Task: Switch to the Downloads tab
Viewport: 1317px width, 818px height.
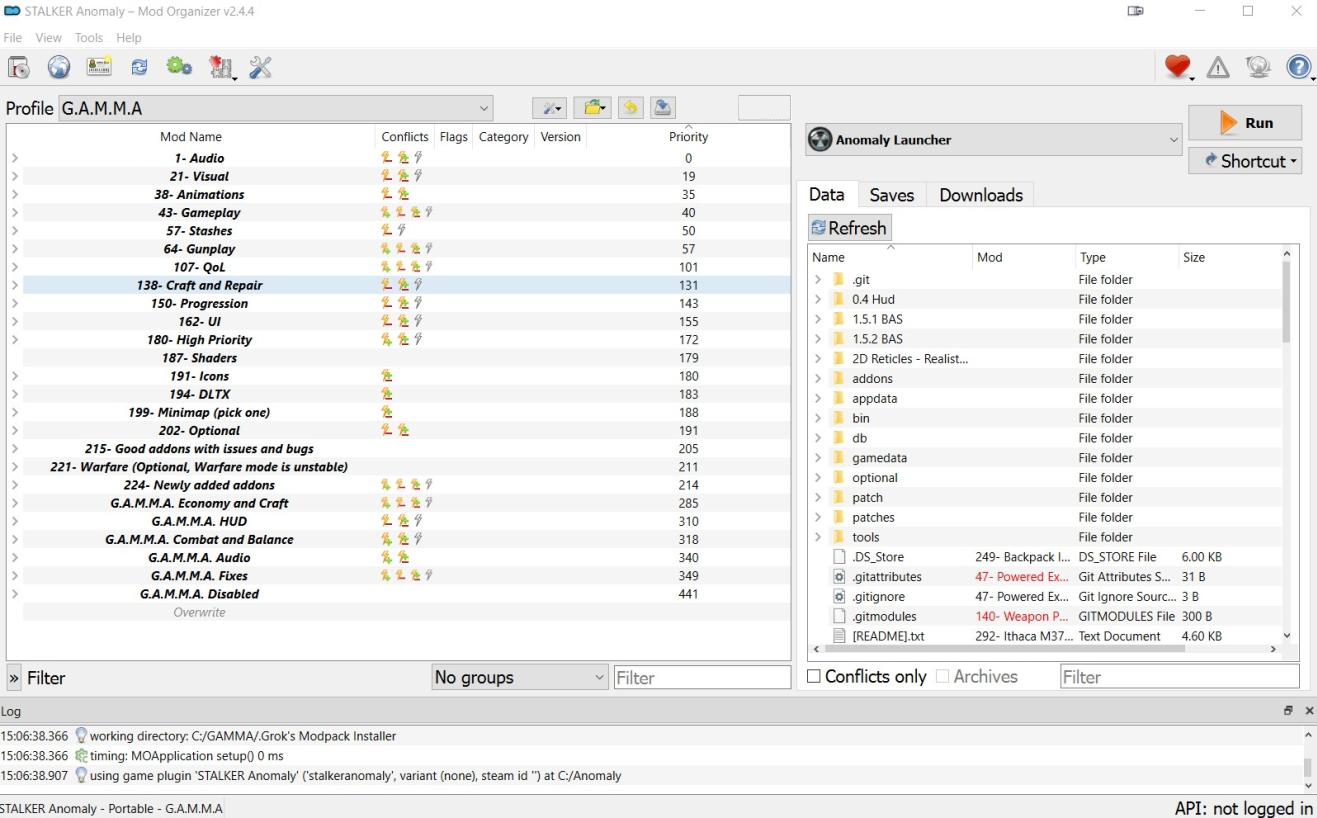Action: click(980, 195)
